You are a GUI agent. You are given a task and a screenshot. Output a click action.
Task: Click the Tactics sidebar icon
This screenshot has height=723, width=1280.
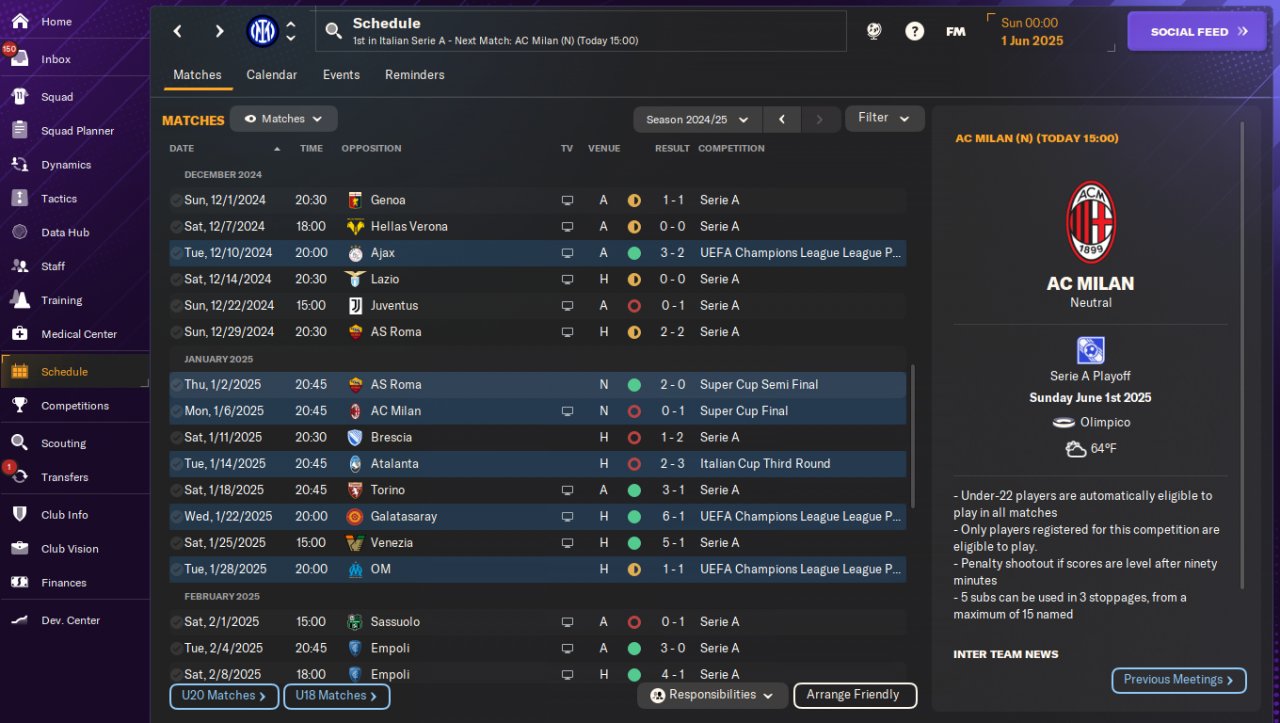(20, 198)
